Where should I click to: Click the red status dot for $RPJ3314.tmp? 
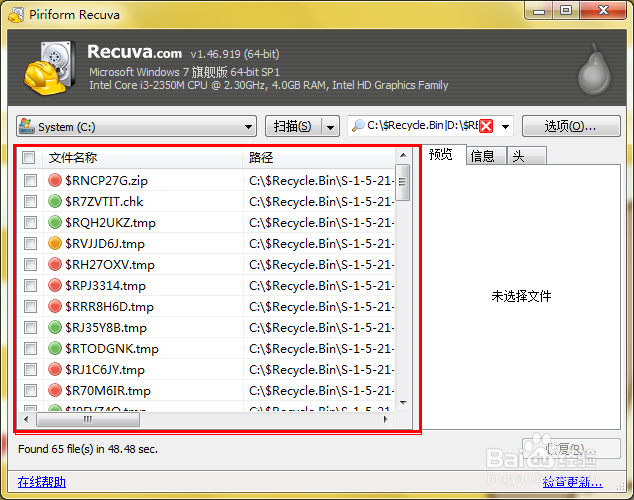(55, 285)
